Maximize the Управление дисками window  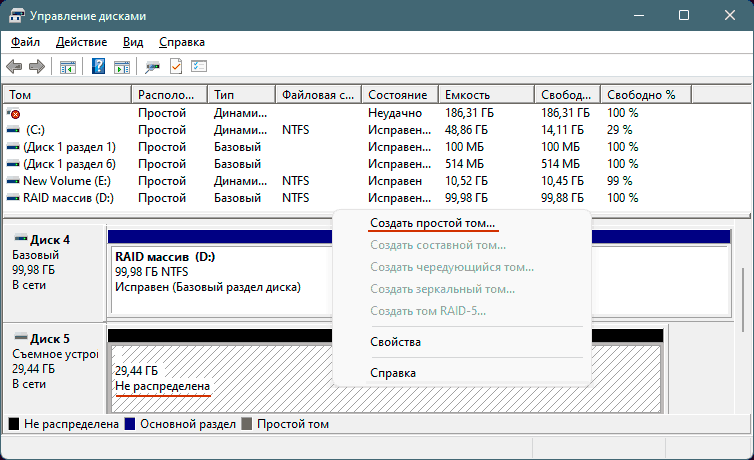[x=684, y=15]
